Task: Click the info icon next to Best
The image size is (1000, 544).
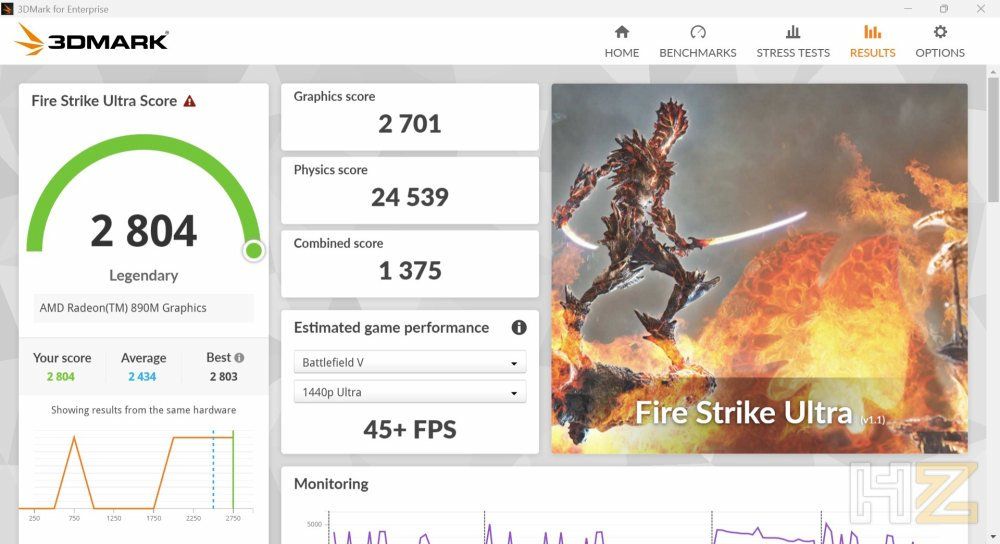Action: (239, 358)
